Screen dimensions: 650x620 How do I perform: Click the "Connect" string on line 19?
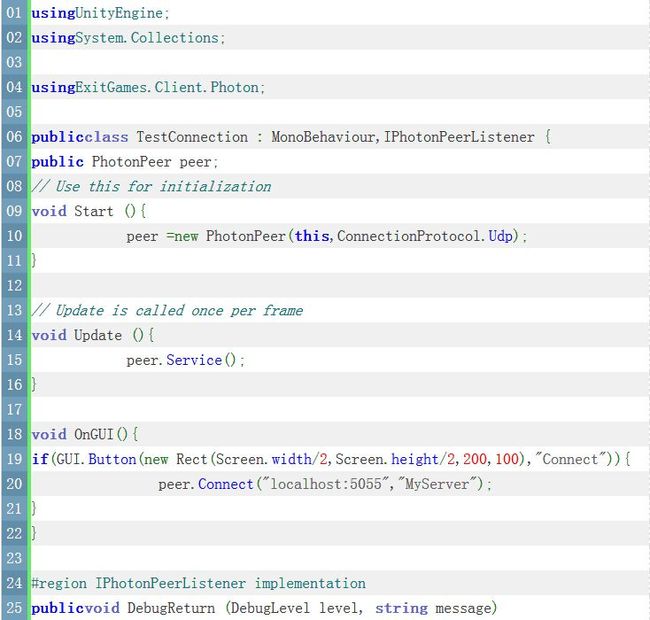[570, 459]
